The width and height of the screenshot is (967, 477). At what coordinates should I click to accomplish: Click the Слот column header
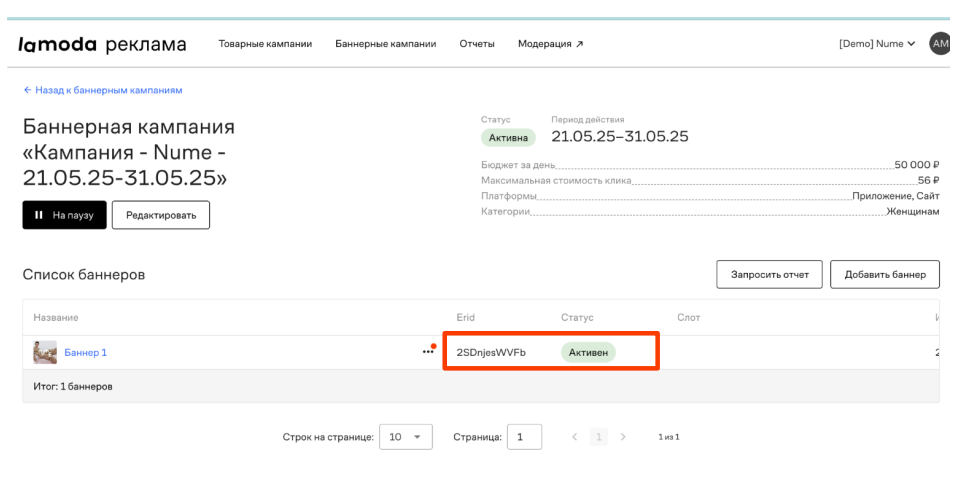point(688,317)
